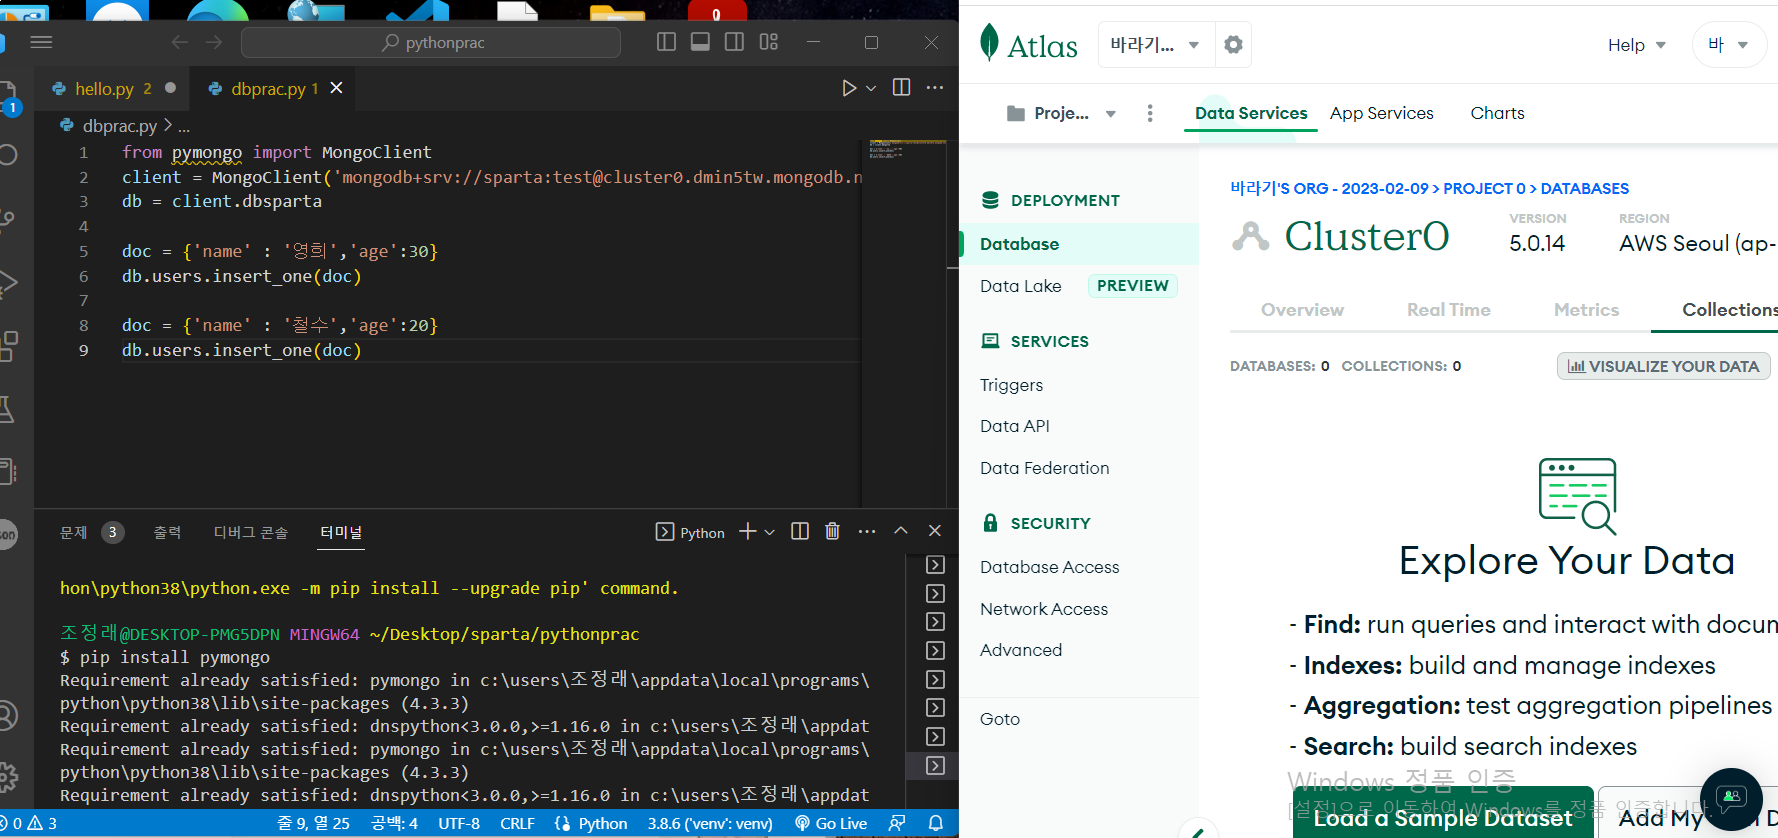This screenshot has width=1778, height=838.
Task: Open the 디버그 콘솔 panel tab
Action: click(x=251, y=532)
